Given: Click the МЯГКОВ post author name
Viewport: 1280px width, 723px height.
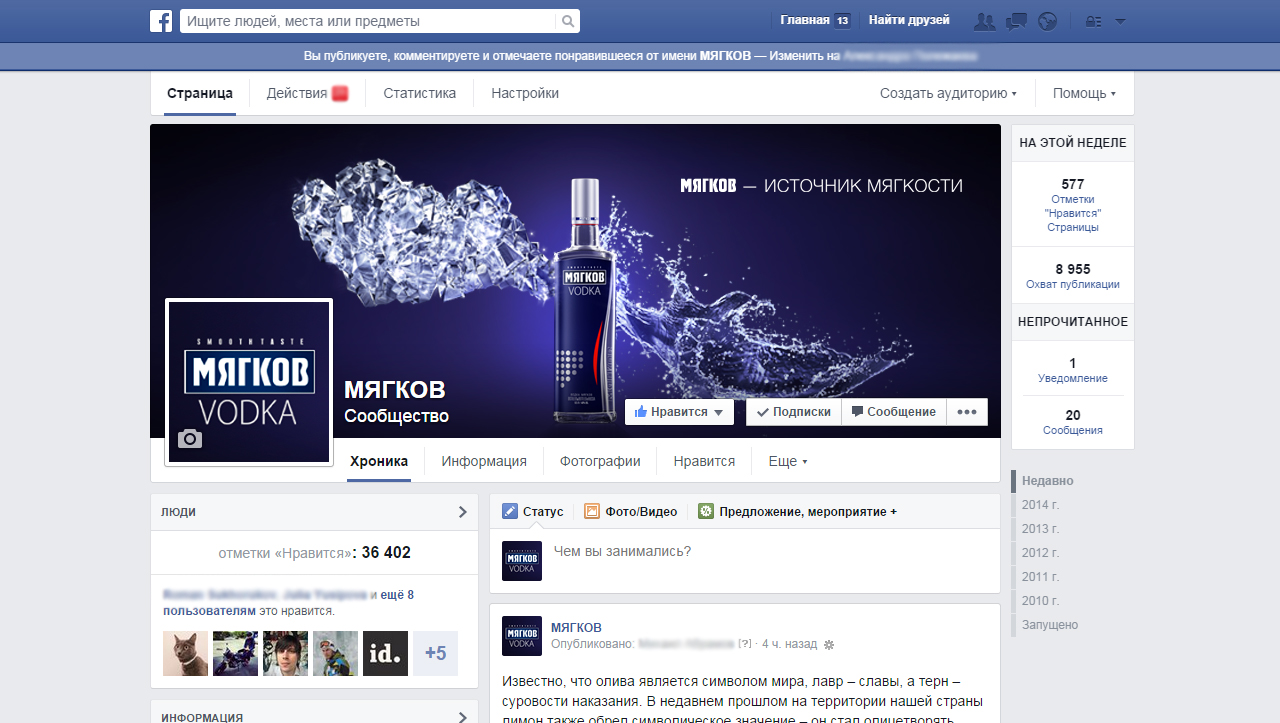Looking at the screenshot, I should pyautogui.click(x=577, y=627).
